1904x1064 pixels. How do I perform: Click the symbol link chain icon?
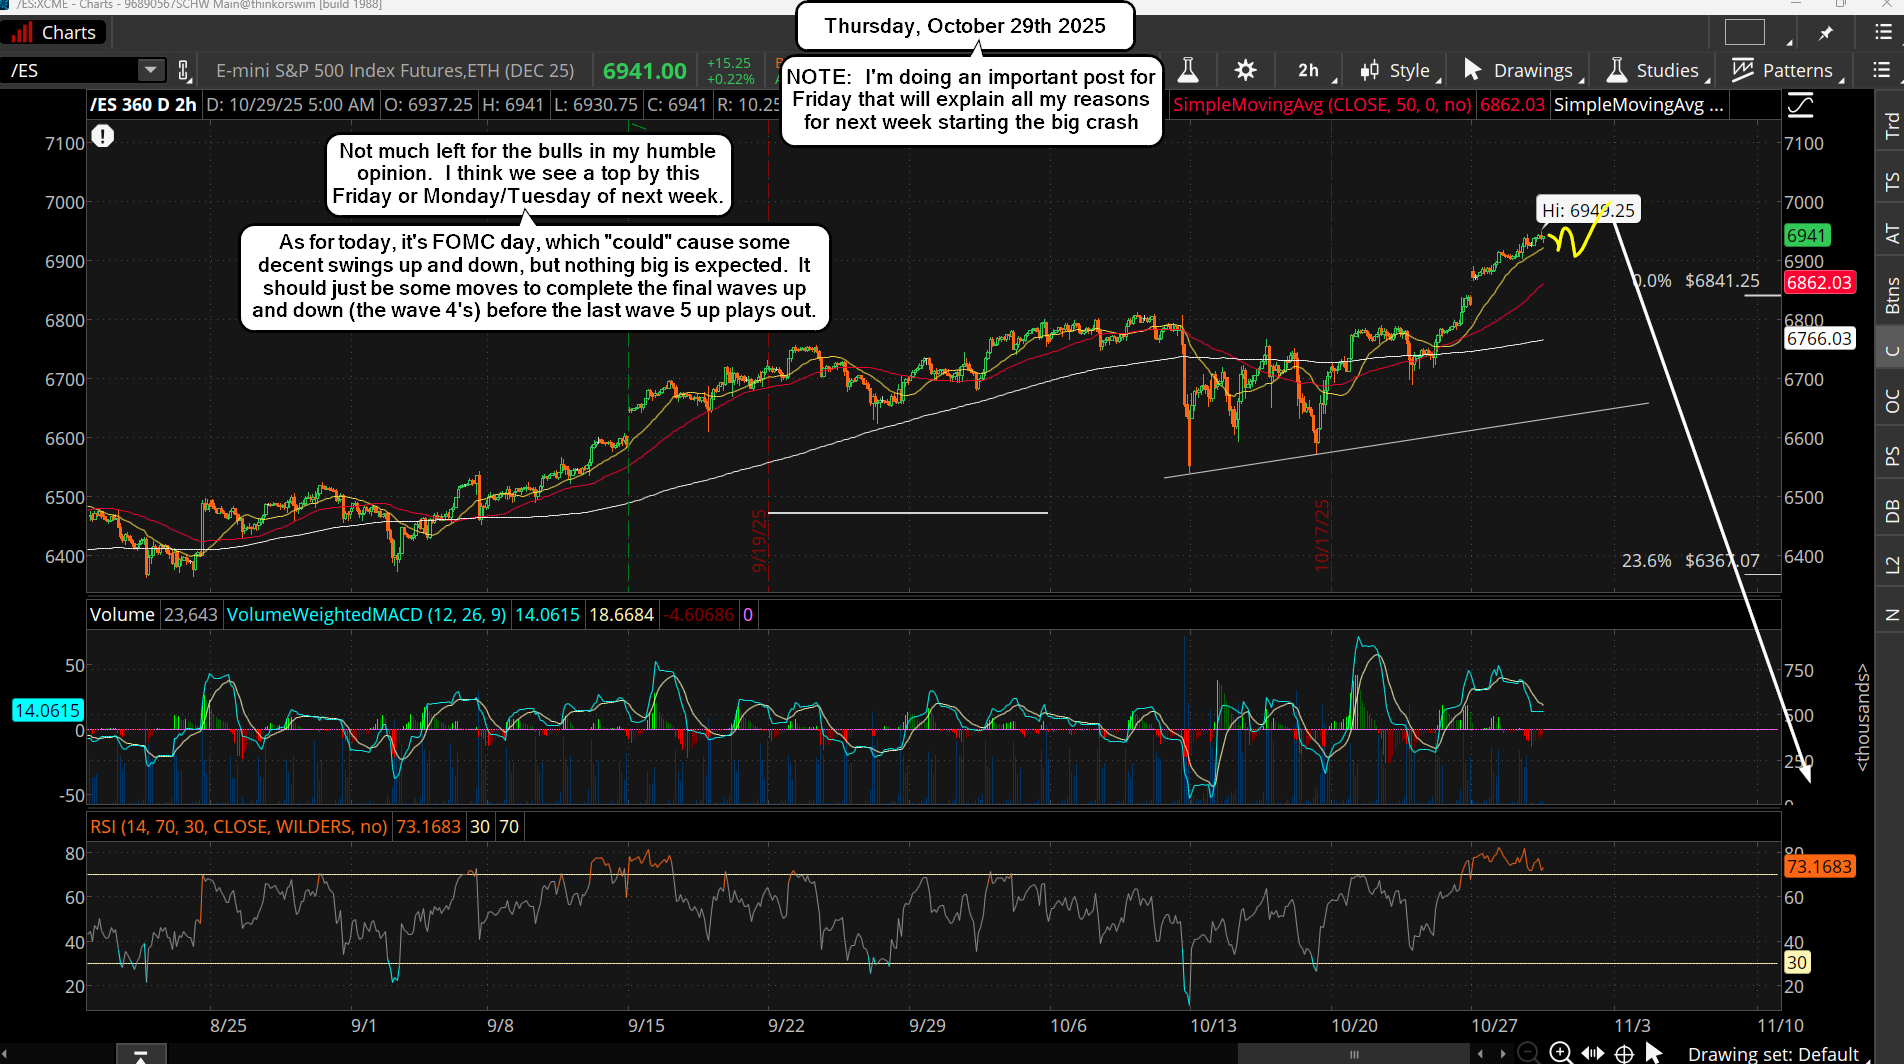tap(184, 70)
